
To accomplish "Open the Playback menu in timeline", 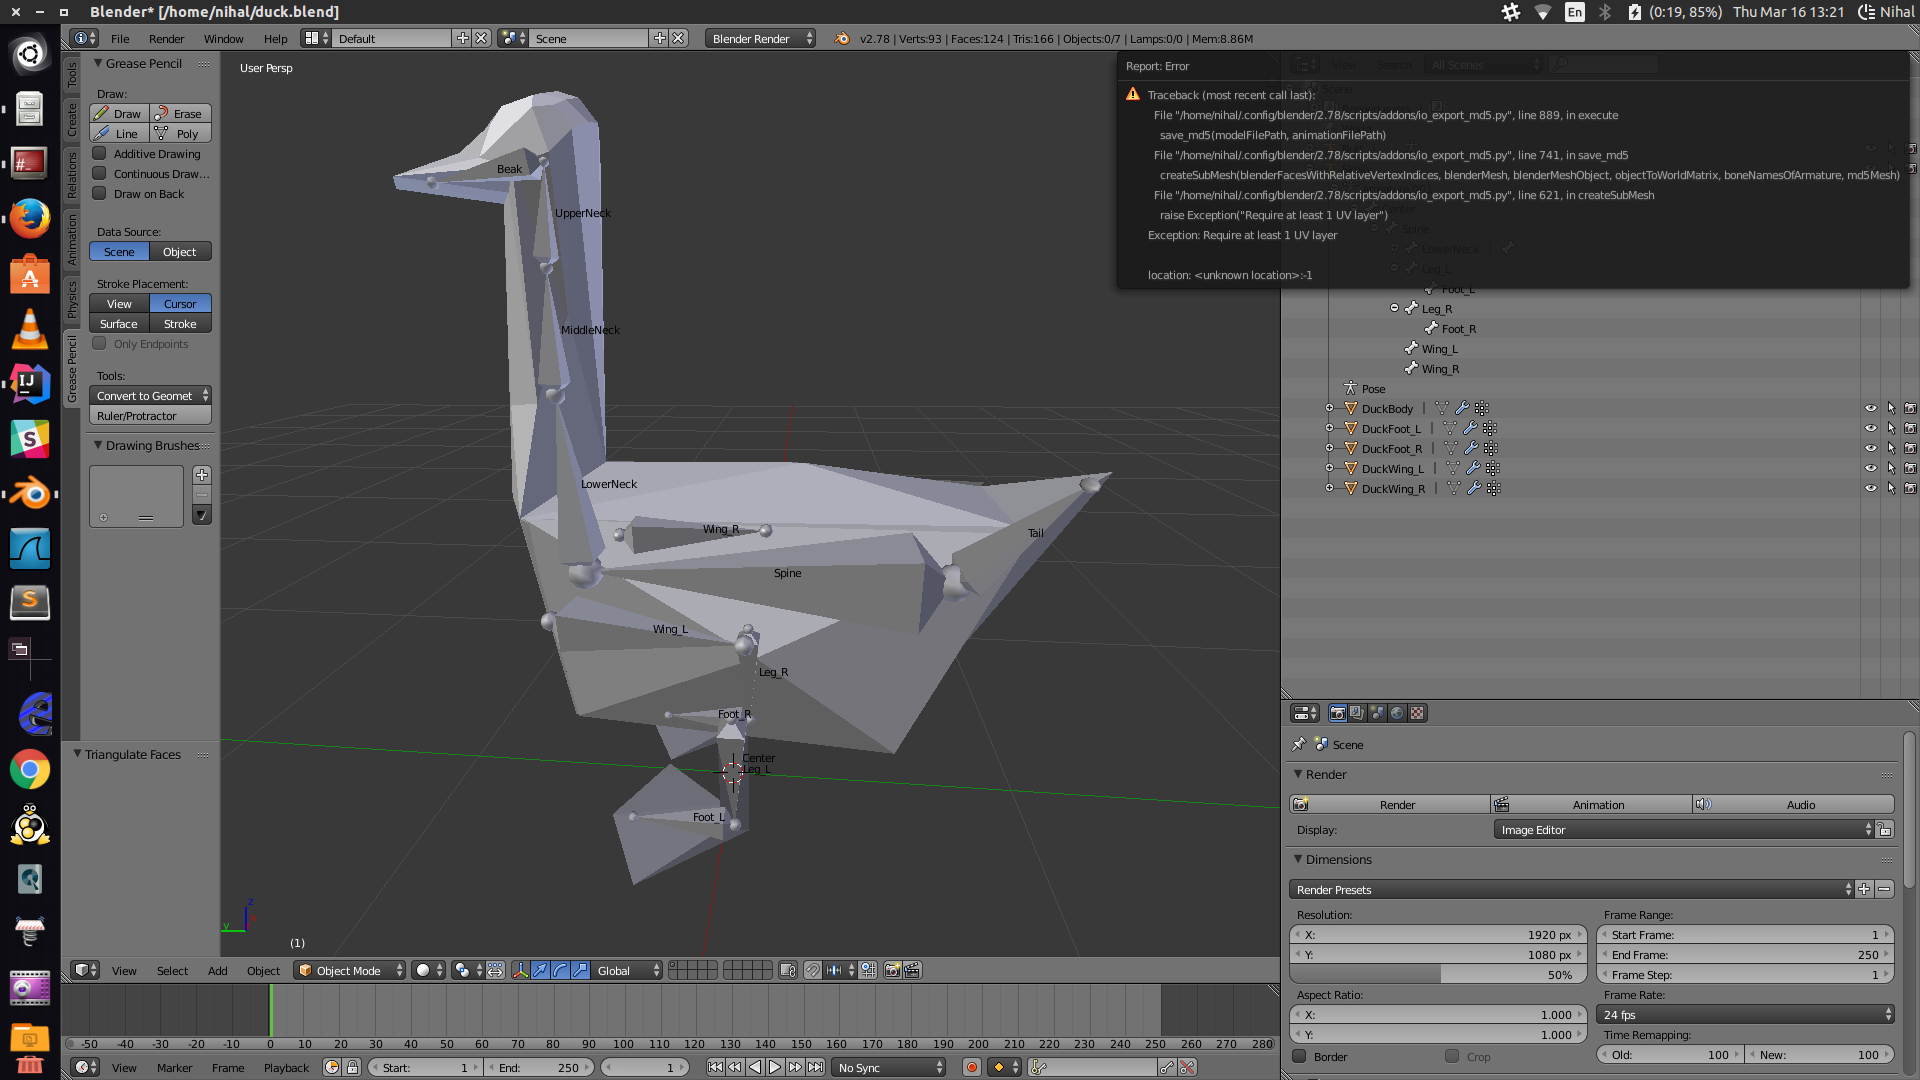I will click(286, 1068).
